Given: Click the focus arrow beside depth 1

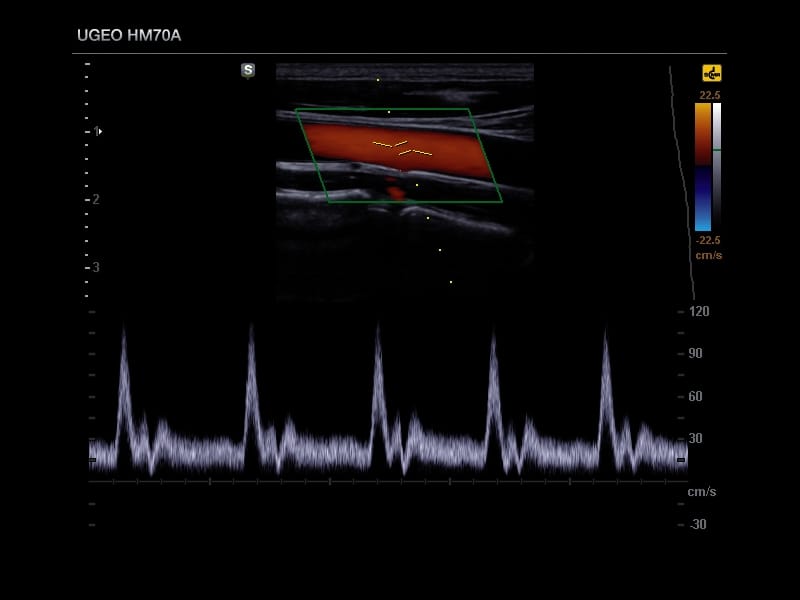Looking at the screenshot, I should 100,131.
